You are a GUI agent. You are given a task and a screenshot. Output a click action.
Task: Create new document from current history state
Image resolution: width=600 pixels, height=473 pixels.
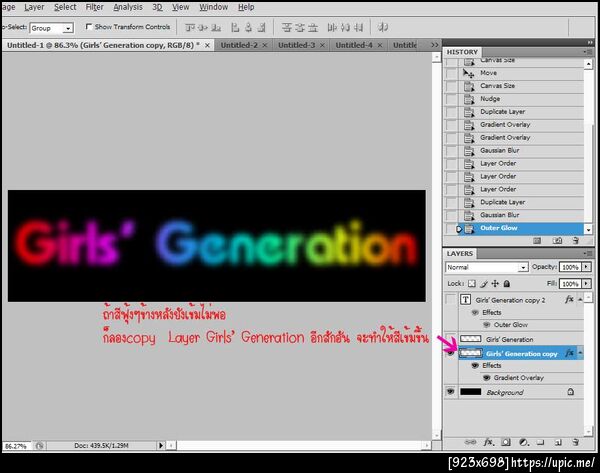537,241
